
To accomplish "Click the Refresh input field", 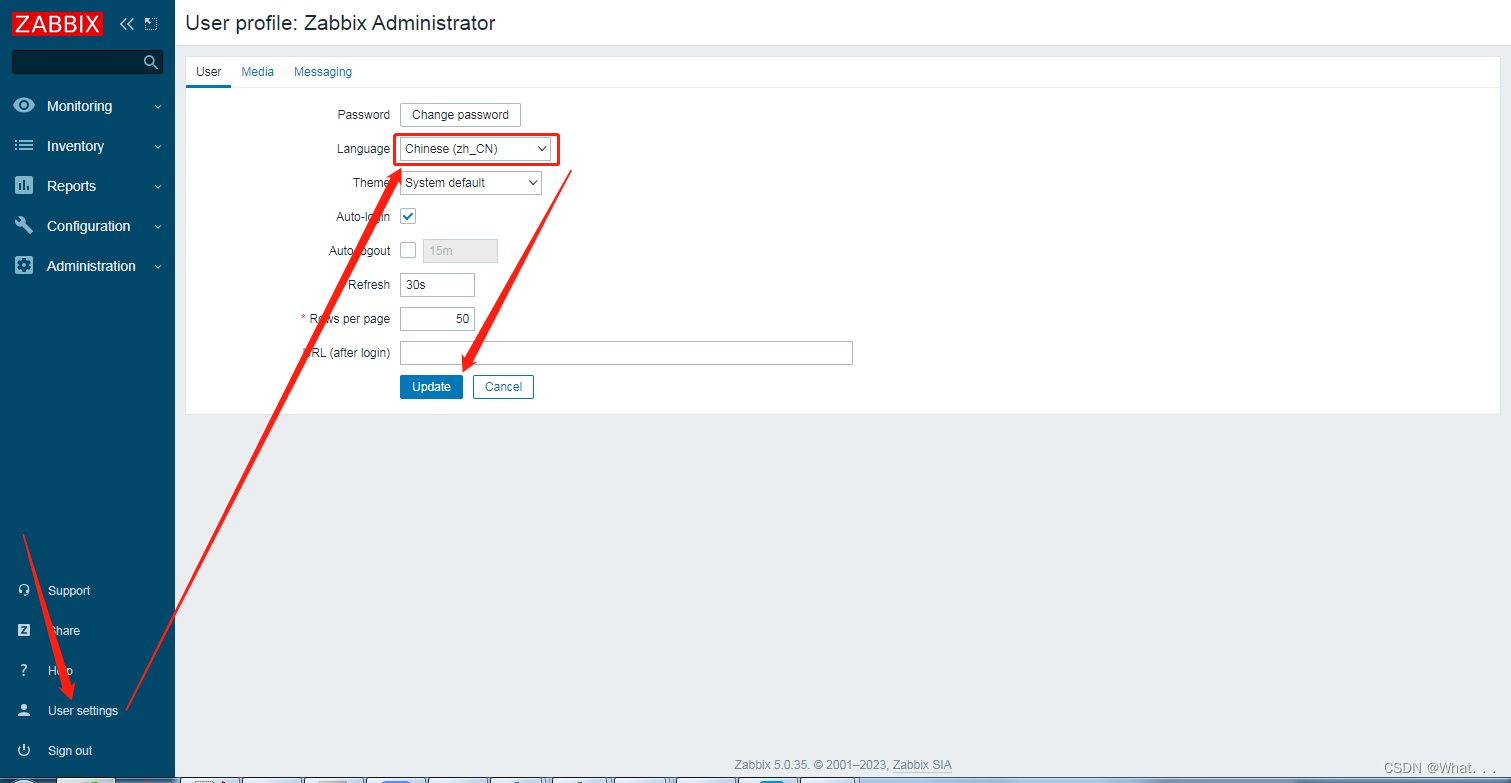I will coord(437,285).
